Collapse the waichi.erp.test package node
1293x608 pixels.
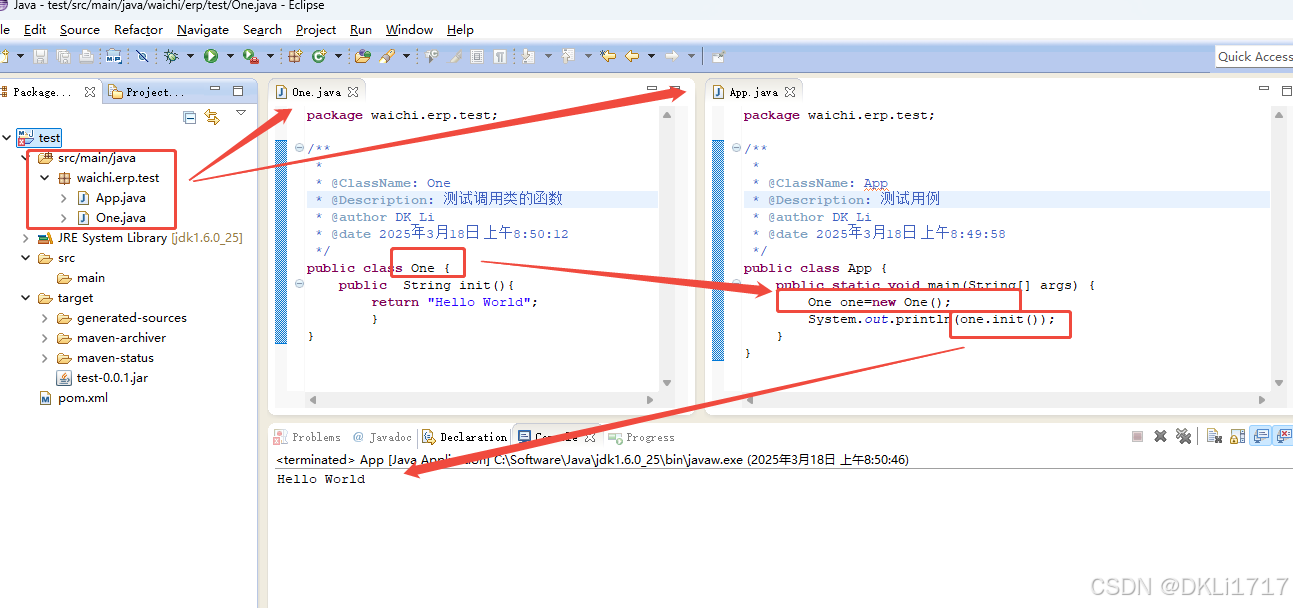[x=44, y=180]
